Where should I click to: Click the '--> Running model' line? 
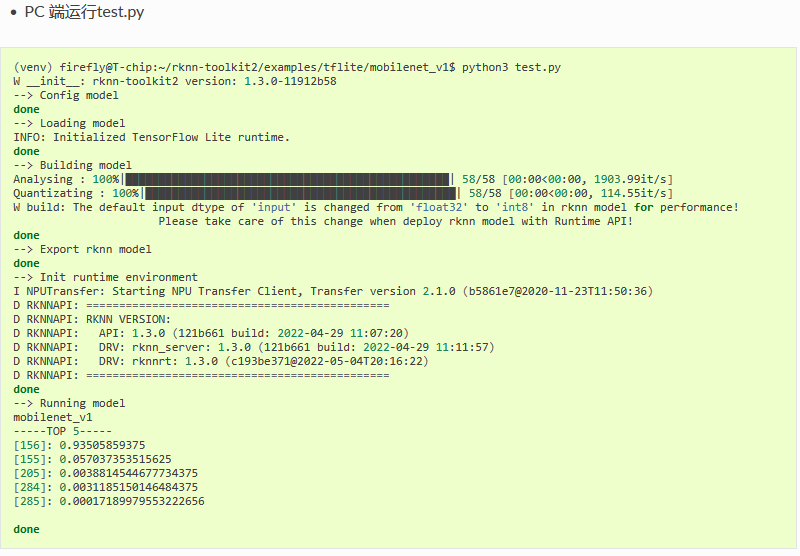coord(69,403)
